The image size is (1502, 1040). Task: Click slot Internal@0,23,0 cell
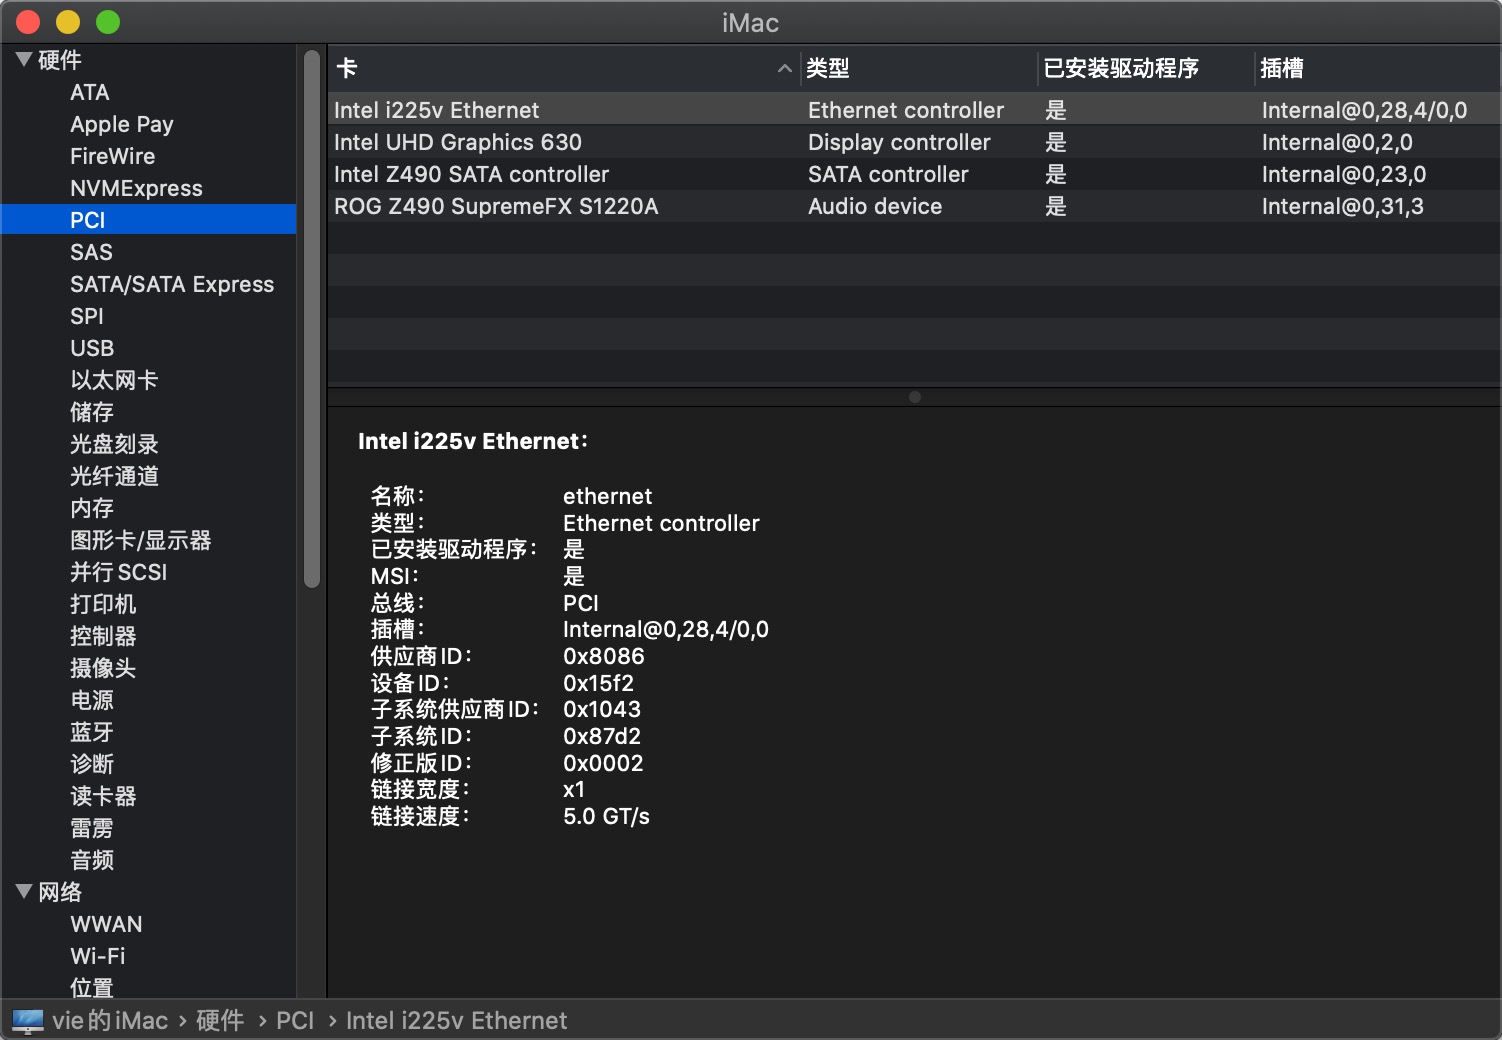(x=1344, y=174)
